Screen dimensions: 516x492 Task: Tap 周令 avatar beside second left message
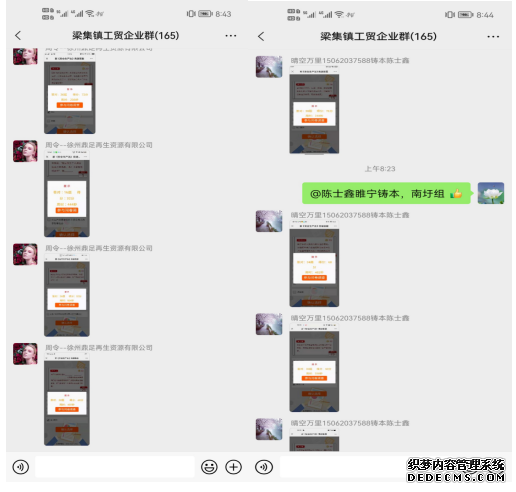[25, 151]
